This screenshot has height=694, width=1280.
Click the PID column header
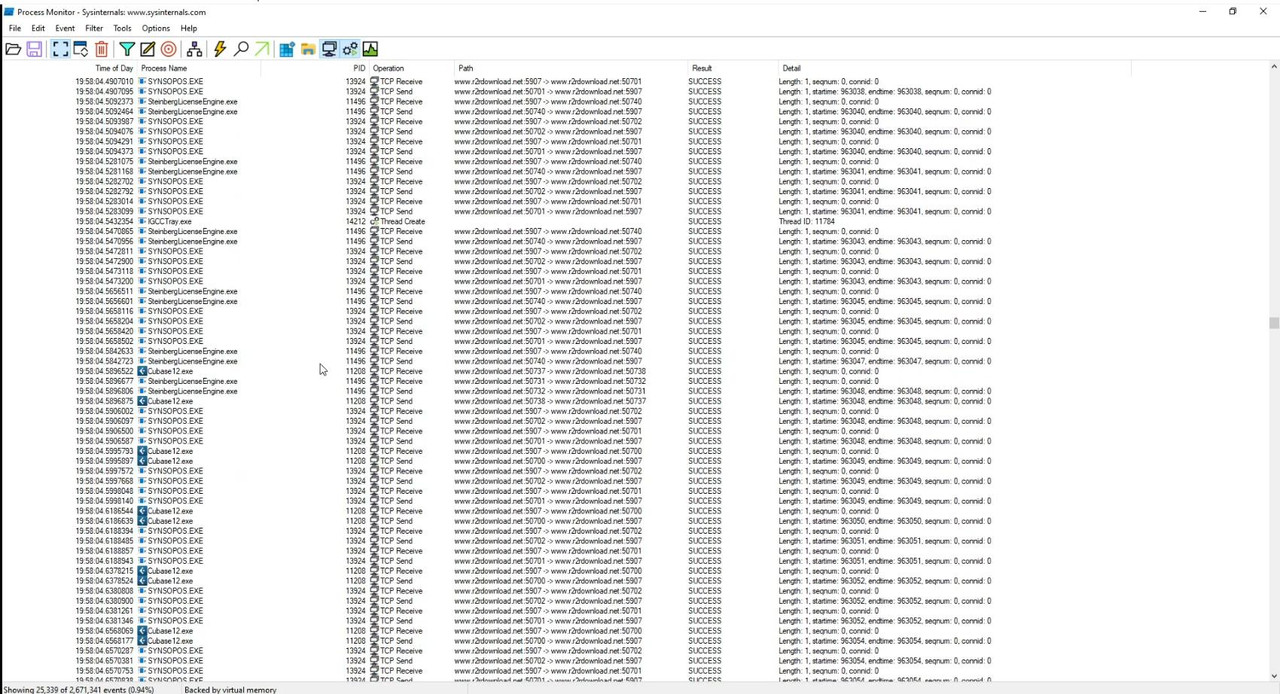(x=359, y=68)
